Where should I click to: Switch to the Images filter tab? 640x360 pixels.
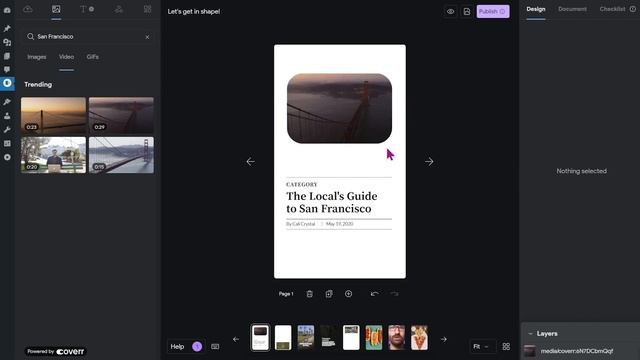click(x=37, y=57)
